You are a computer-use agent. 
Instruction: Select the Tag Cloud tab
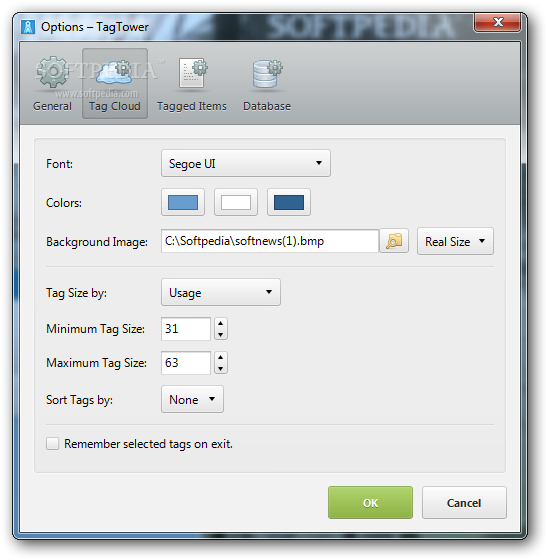(x=115, y=84)
